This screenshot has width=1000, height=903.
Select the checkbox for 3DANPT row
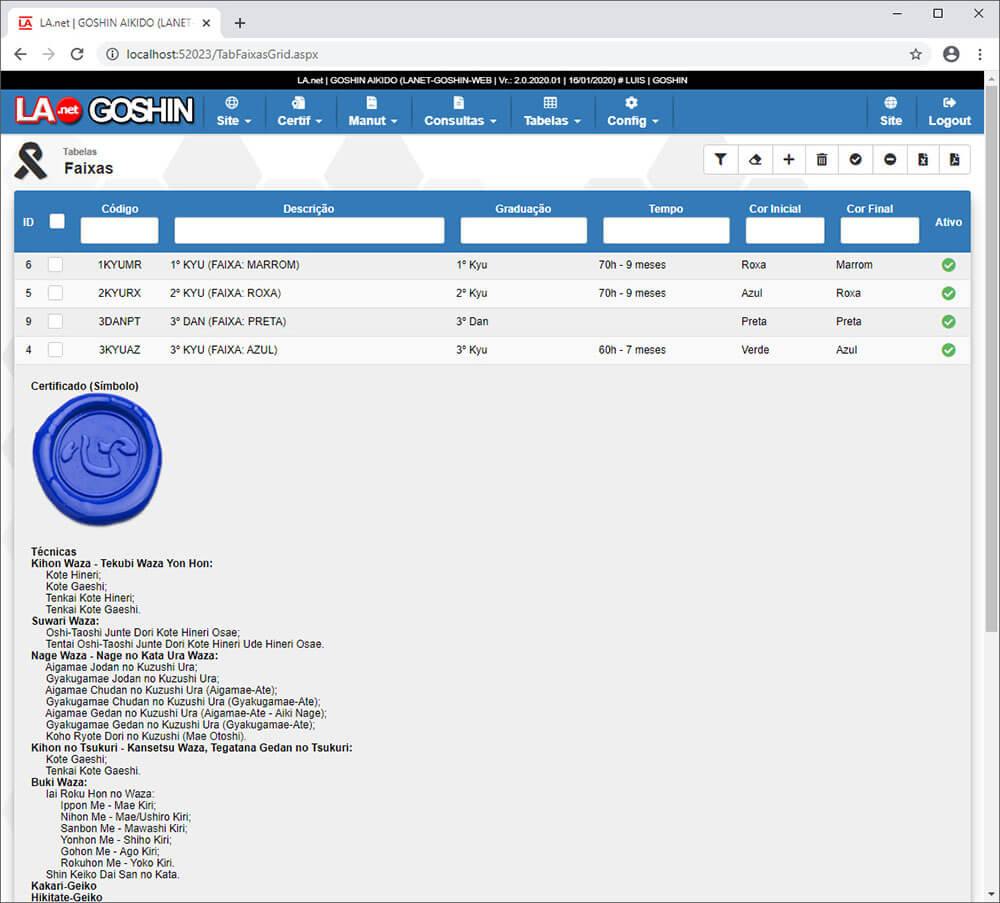tap(56, 321)
